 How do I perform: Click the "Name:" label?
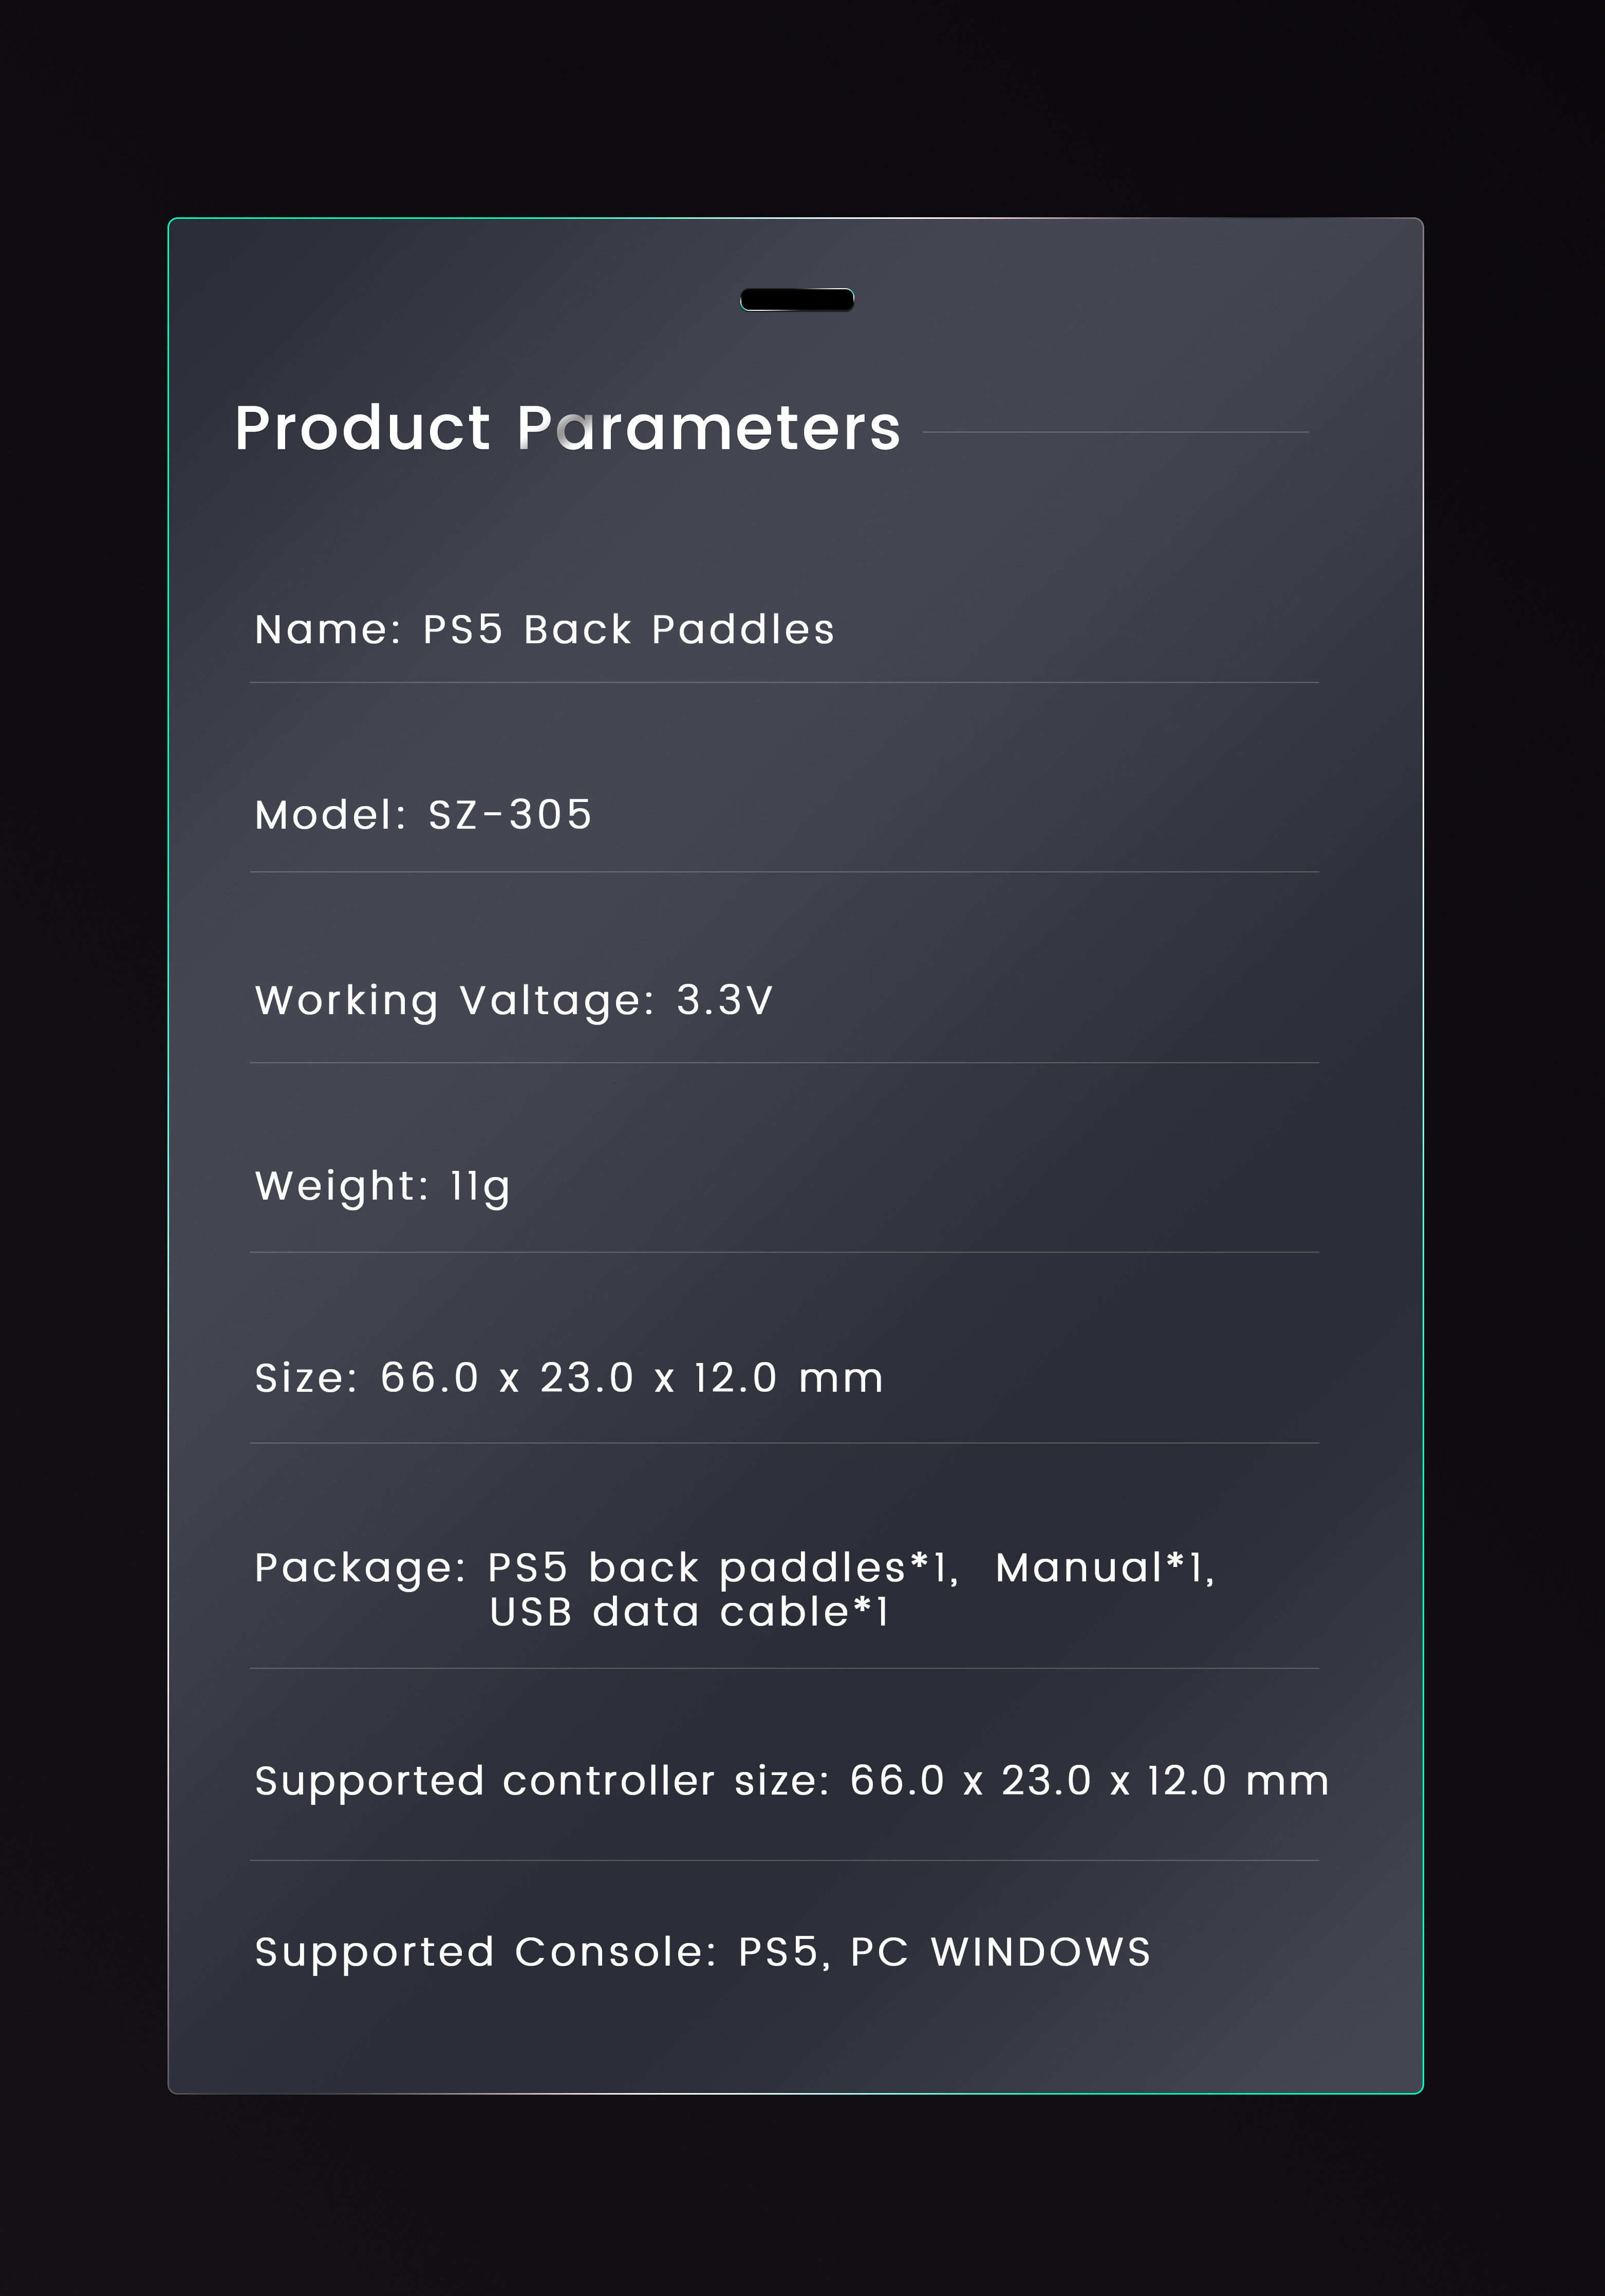pyautogui.click(x=328, y=630)
